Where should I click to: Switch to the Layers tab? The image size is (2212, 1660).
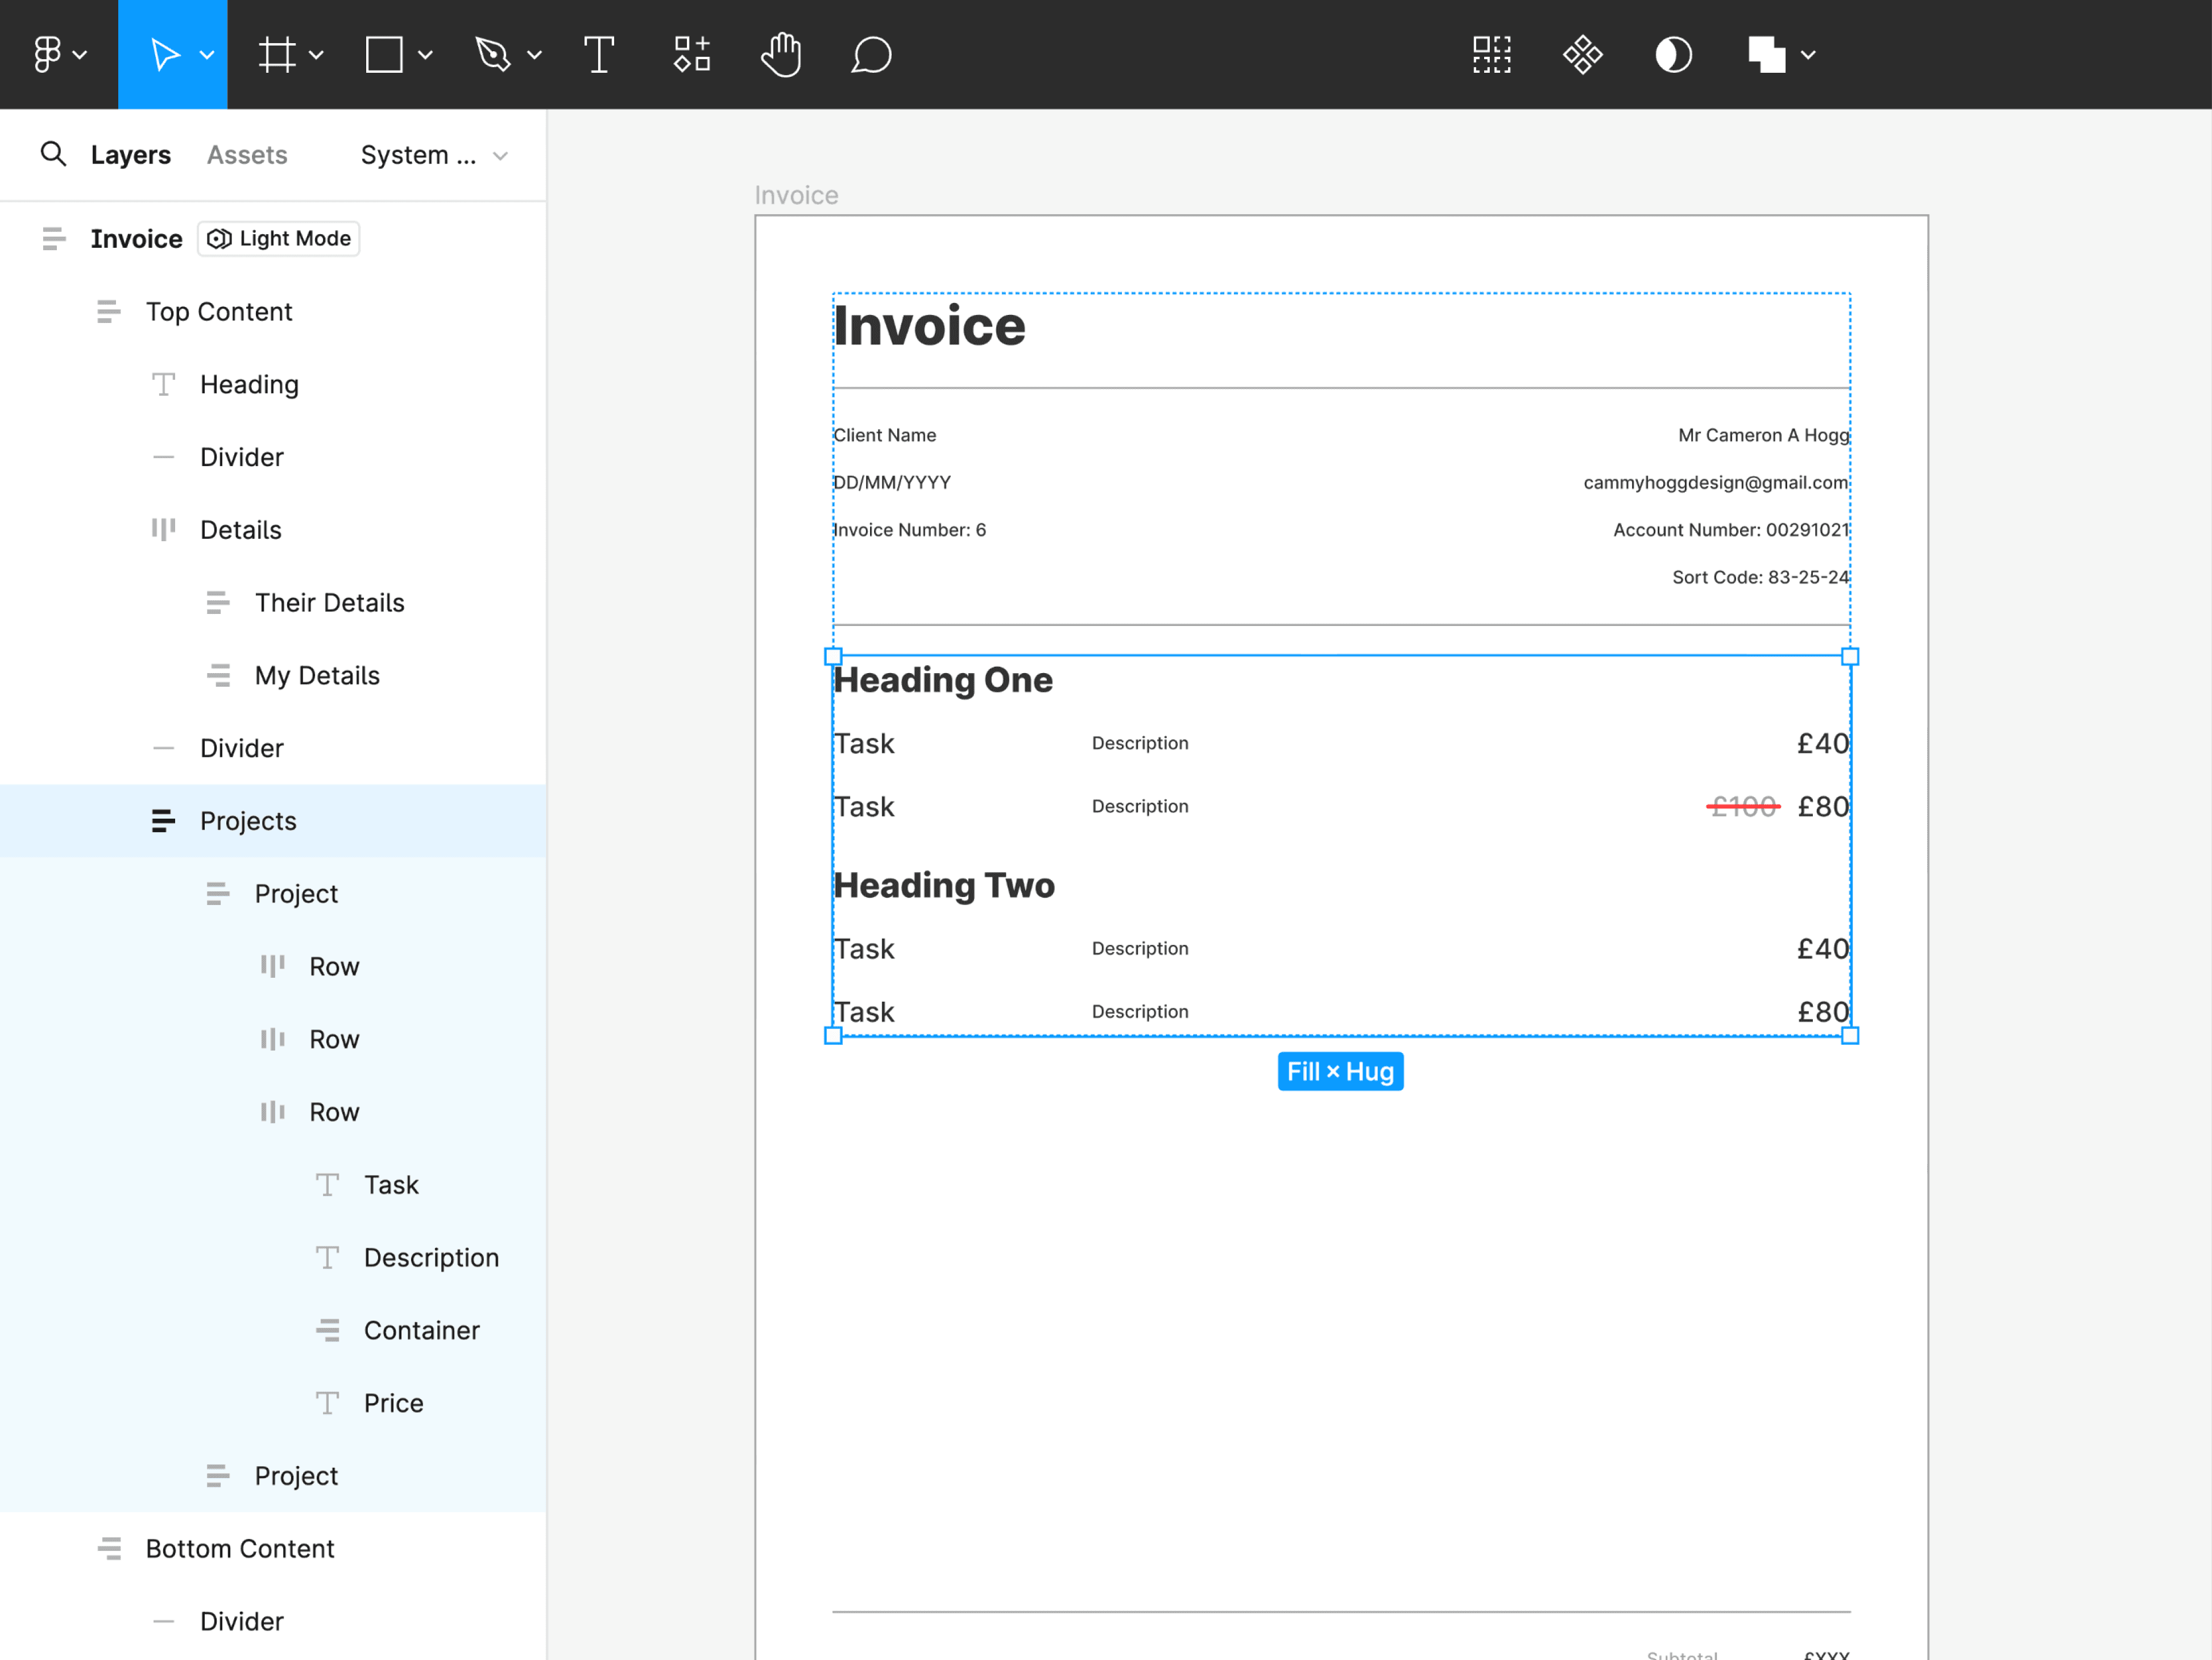tap(130, 155)
